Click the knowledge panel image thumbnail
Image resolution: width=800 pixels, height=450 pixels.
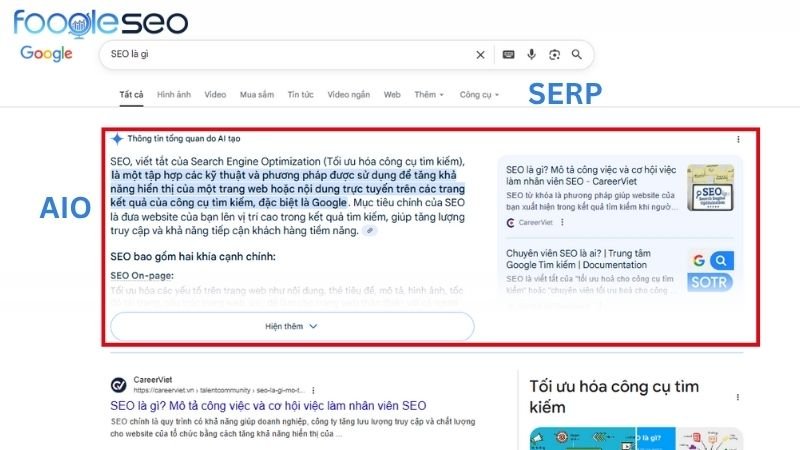(635, 439)
